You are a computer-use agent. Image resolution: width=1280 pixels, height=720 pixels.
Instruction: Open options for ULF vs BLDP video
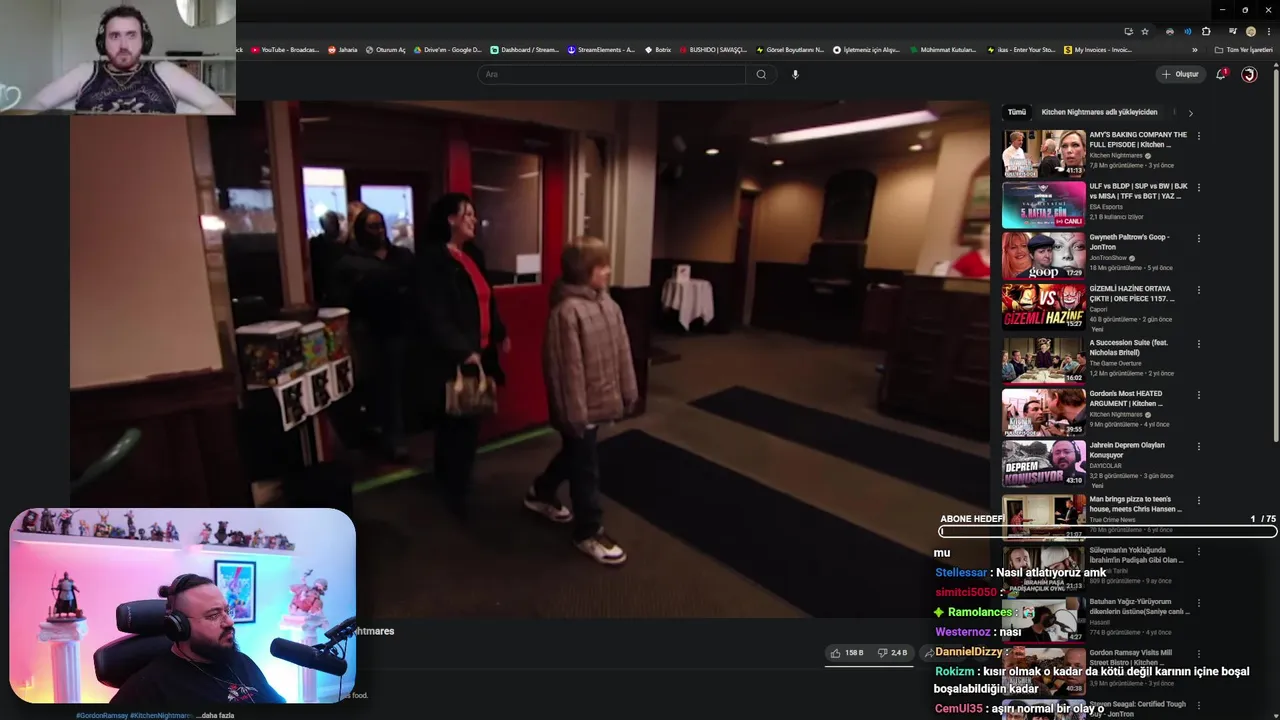click(x=1198, y=187)
